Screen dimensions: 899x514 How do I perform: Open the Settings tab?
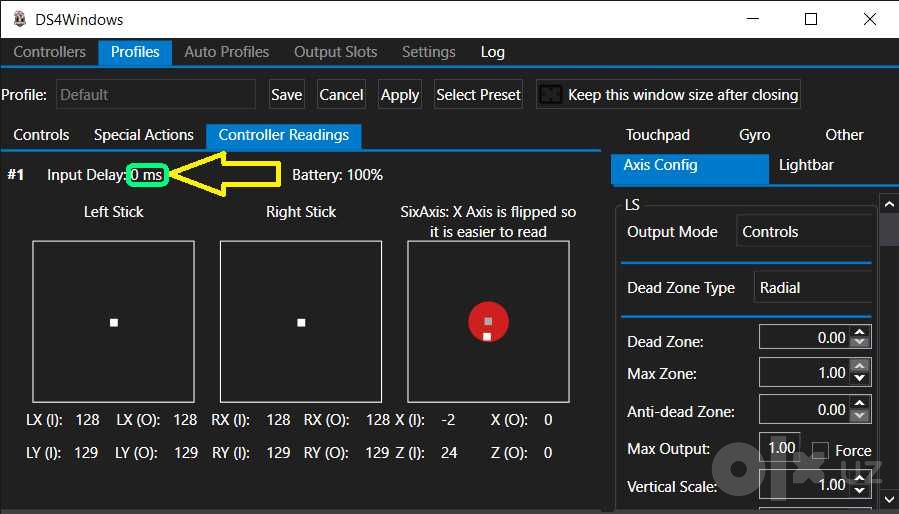click(x=428, y=52)
